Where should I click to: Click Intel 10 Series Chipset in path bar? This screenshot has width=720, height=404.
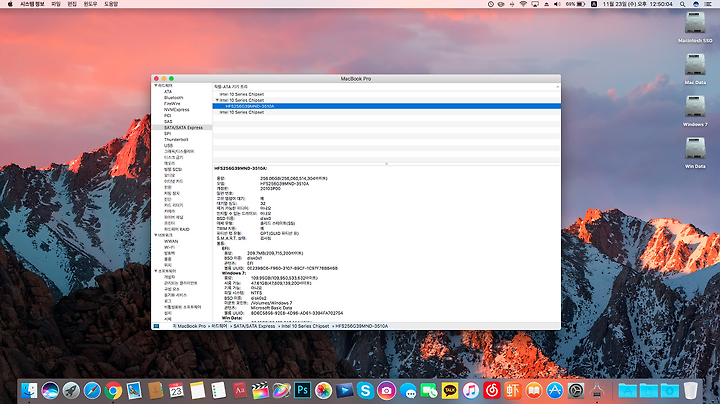[305, 326]
